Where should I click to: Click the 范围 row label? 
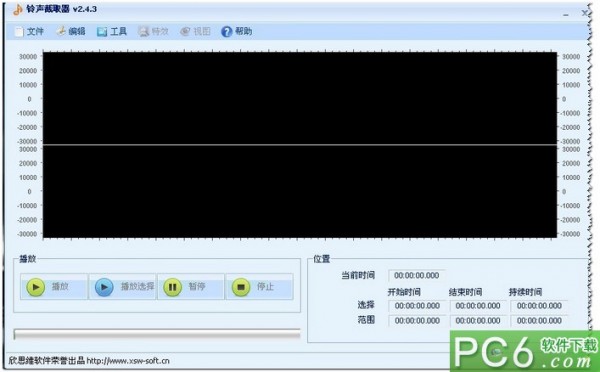pyautogui.click(x=366, y=320)
